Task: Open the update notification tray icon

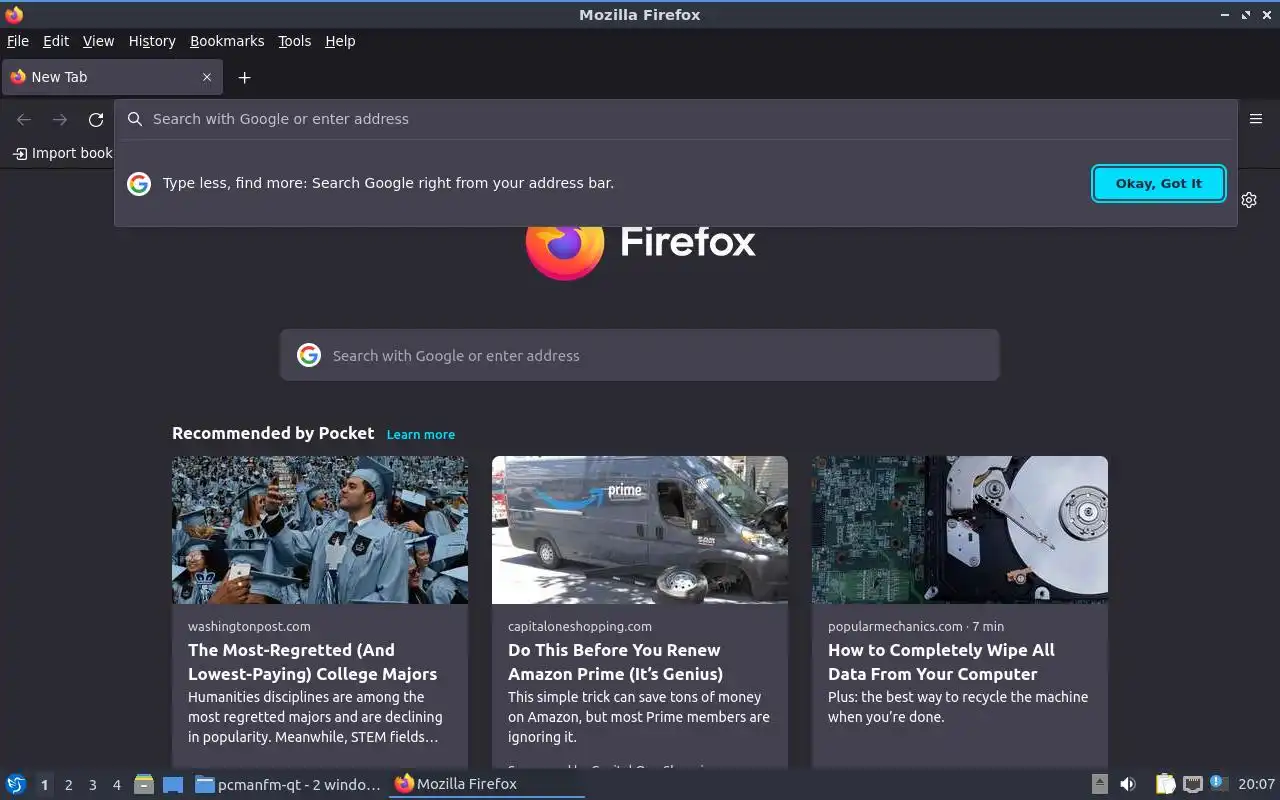Action: point(1218,783)
